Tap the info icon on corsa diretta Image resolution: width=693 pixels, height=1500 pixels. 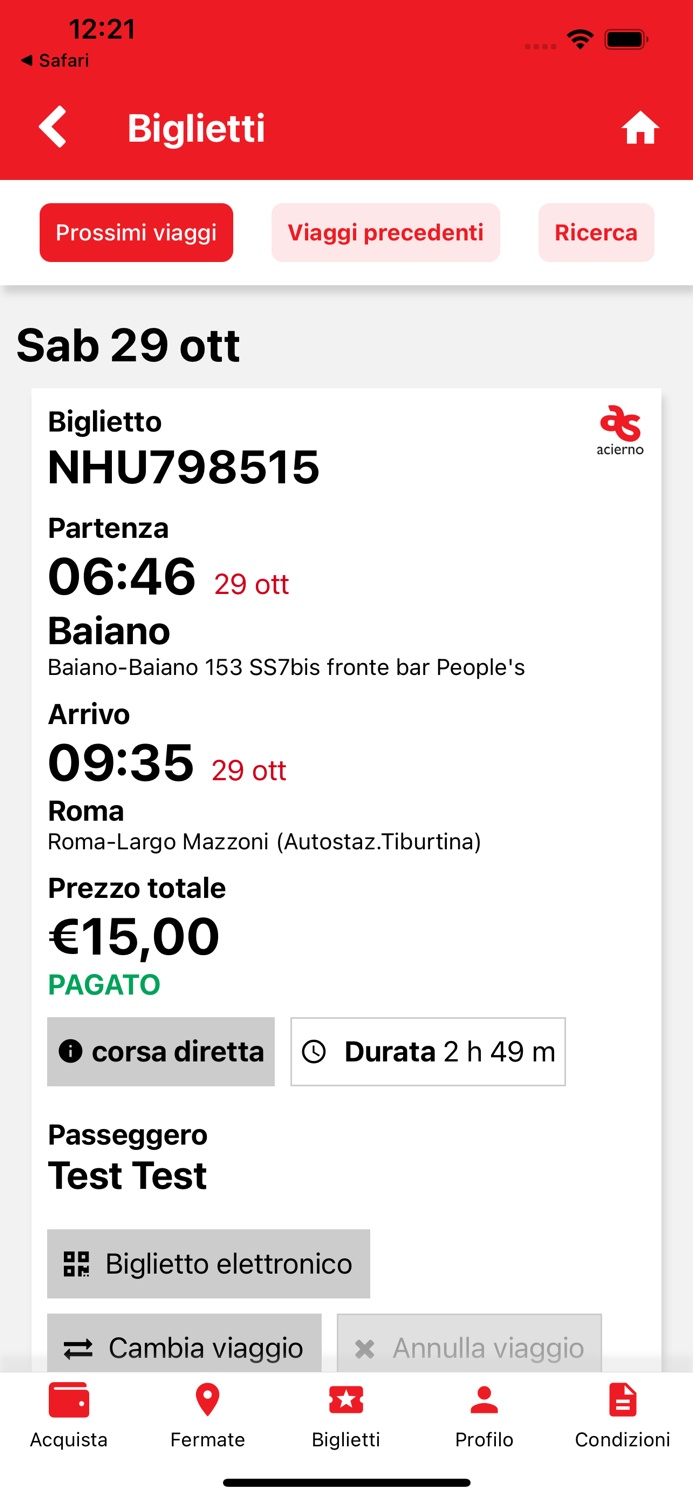point(70,1051)
